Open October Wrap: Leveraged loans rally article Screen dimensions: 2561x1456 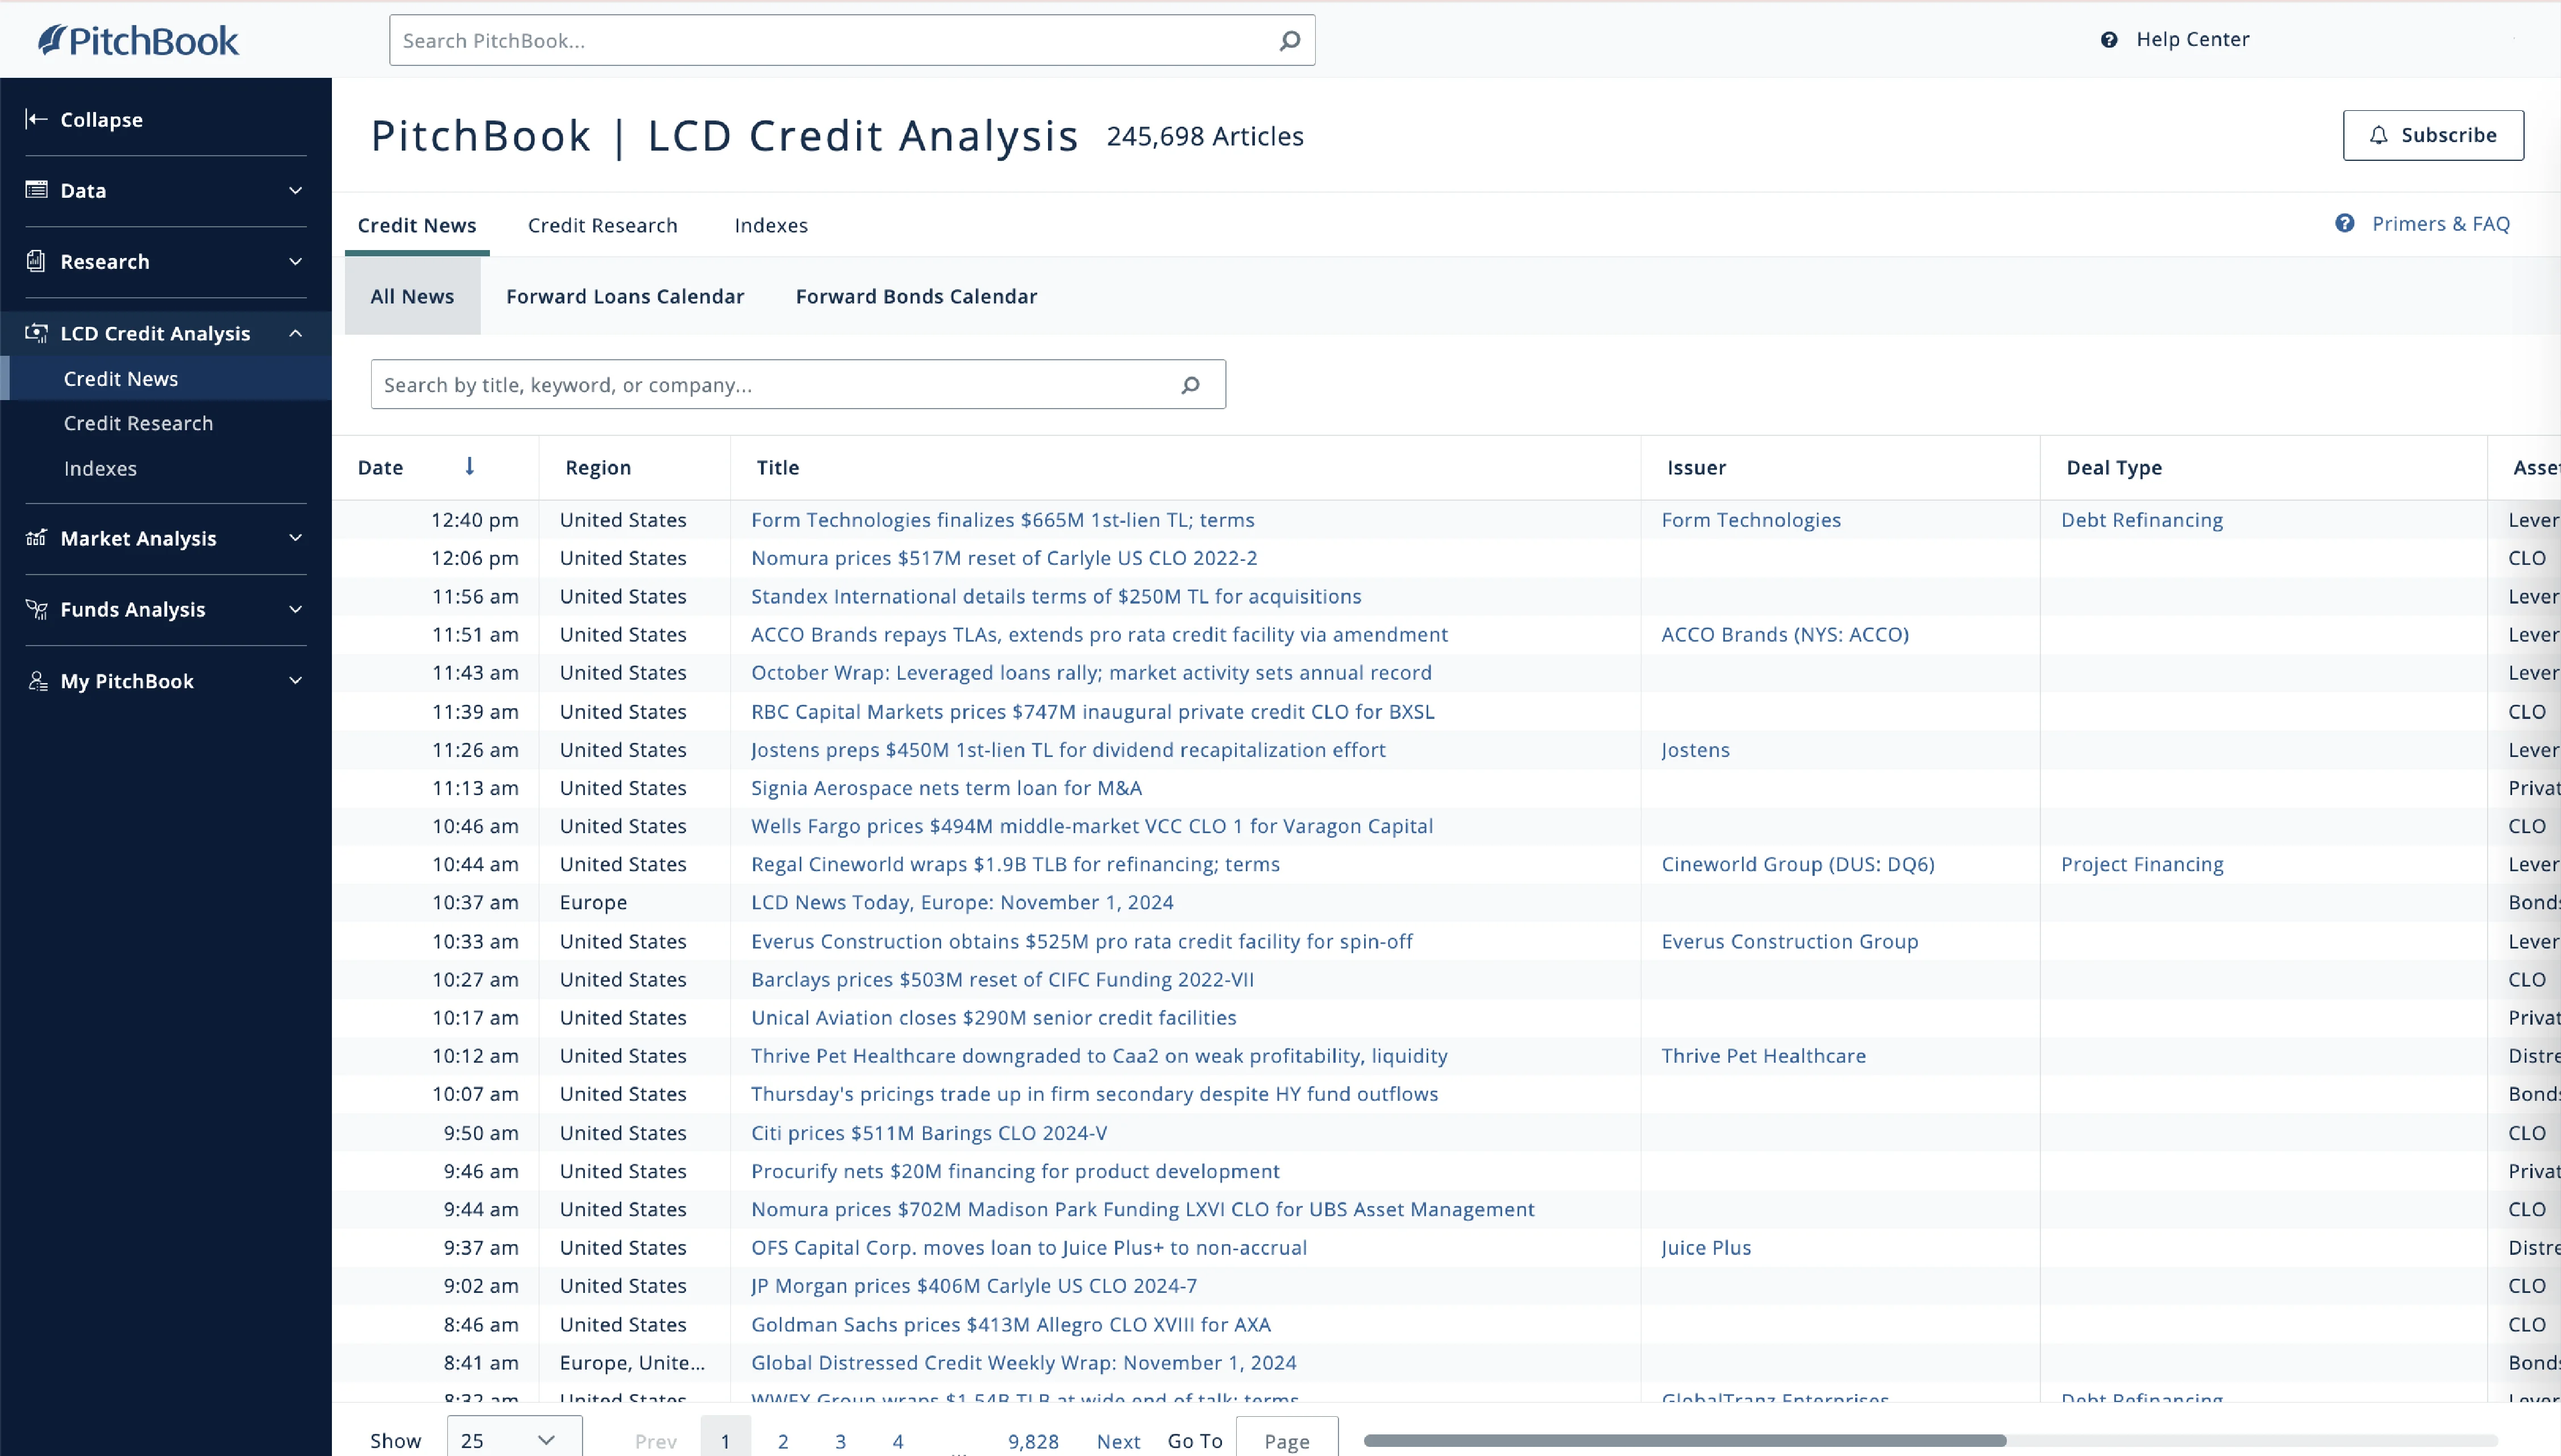1091,672
